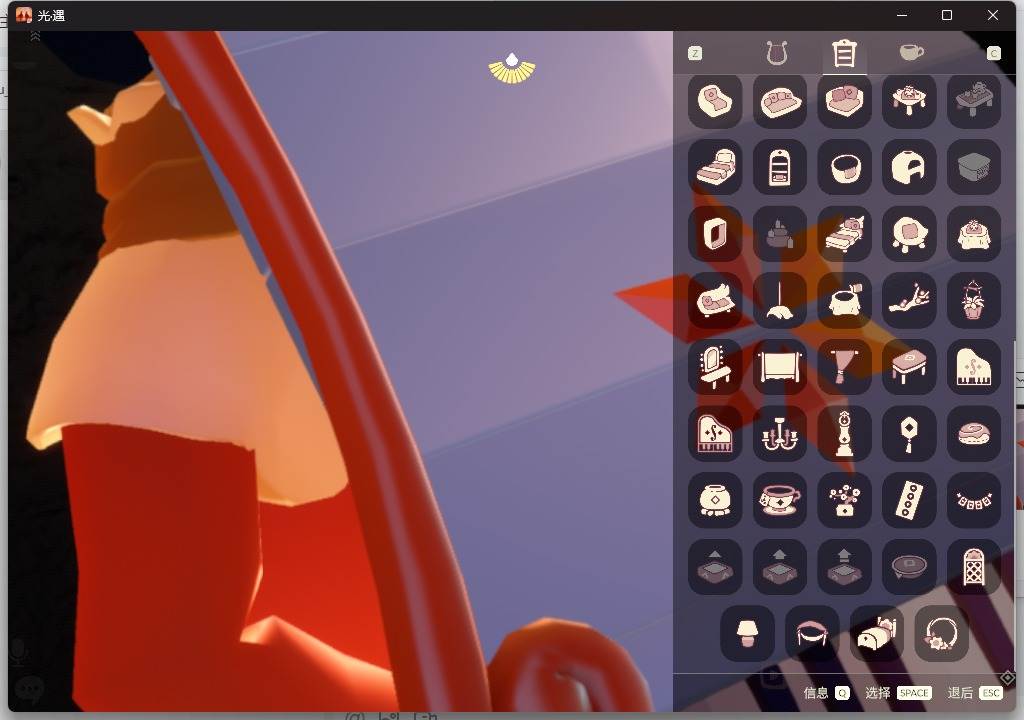1024x720 pixels.
Task: Pick the lattice arched door icon
Action: [x=974, y=567]
